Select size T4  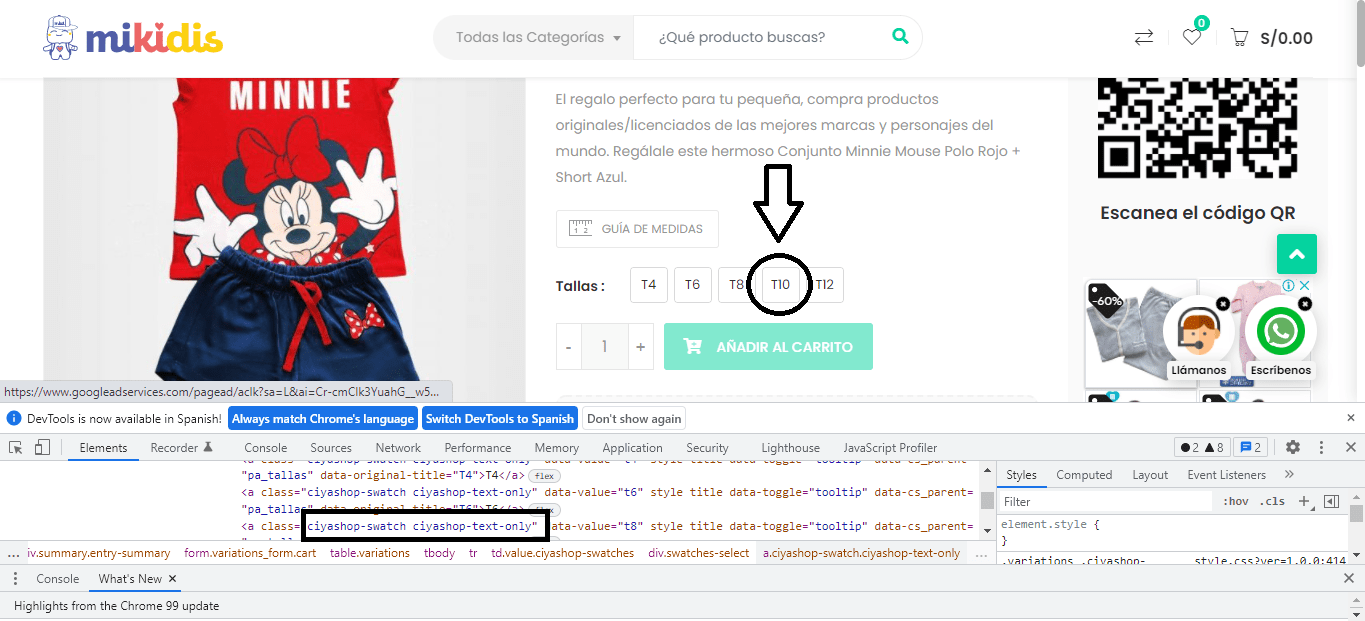[x=649, y=285]
